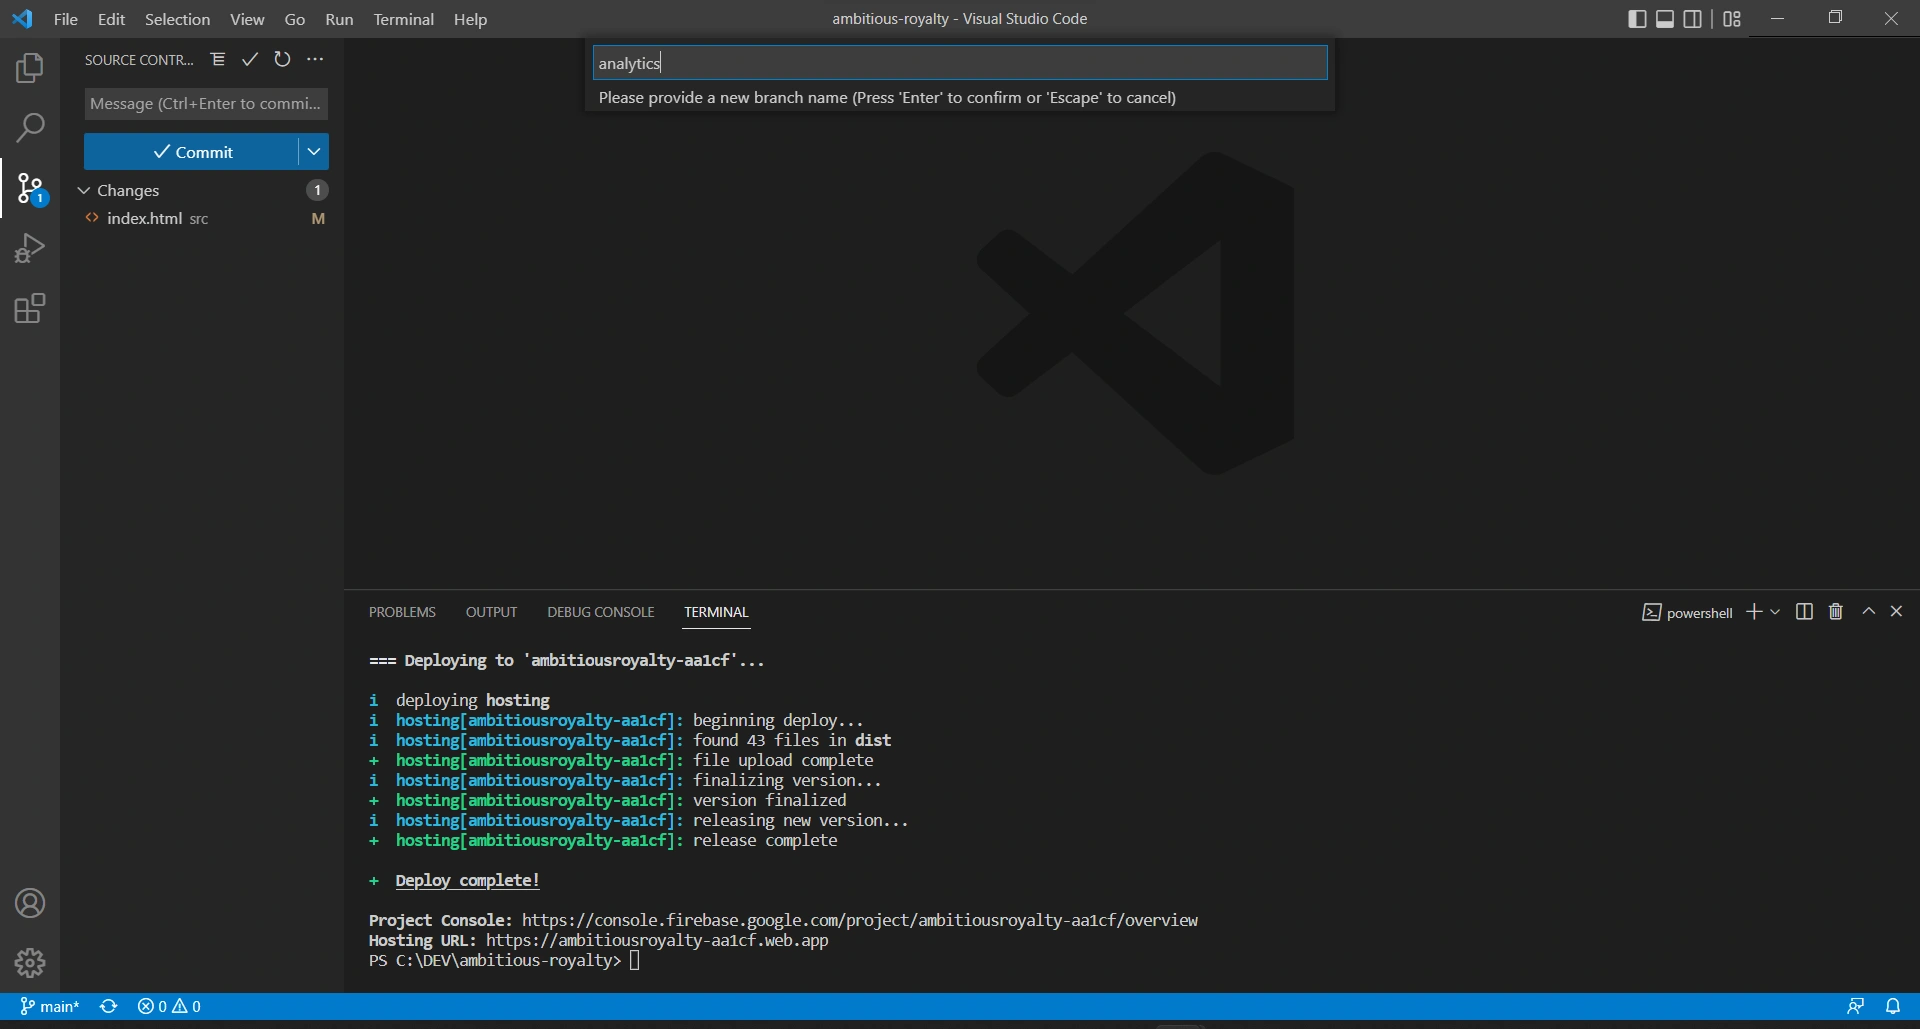The width and height of the screenshot is (1920, 1029).
Task: Click the commit message input field
Action: pos(206,104)
